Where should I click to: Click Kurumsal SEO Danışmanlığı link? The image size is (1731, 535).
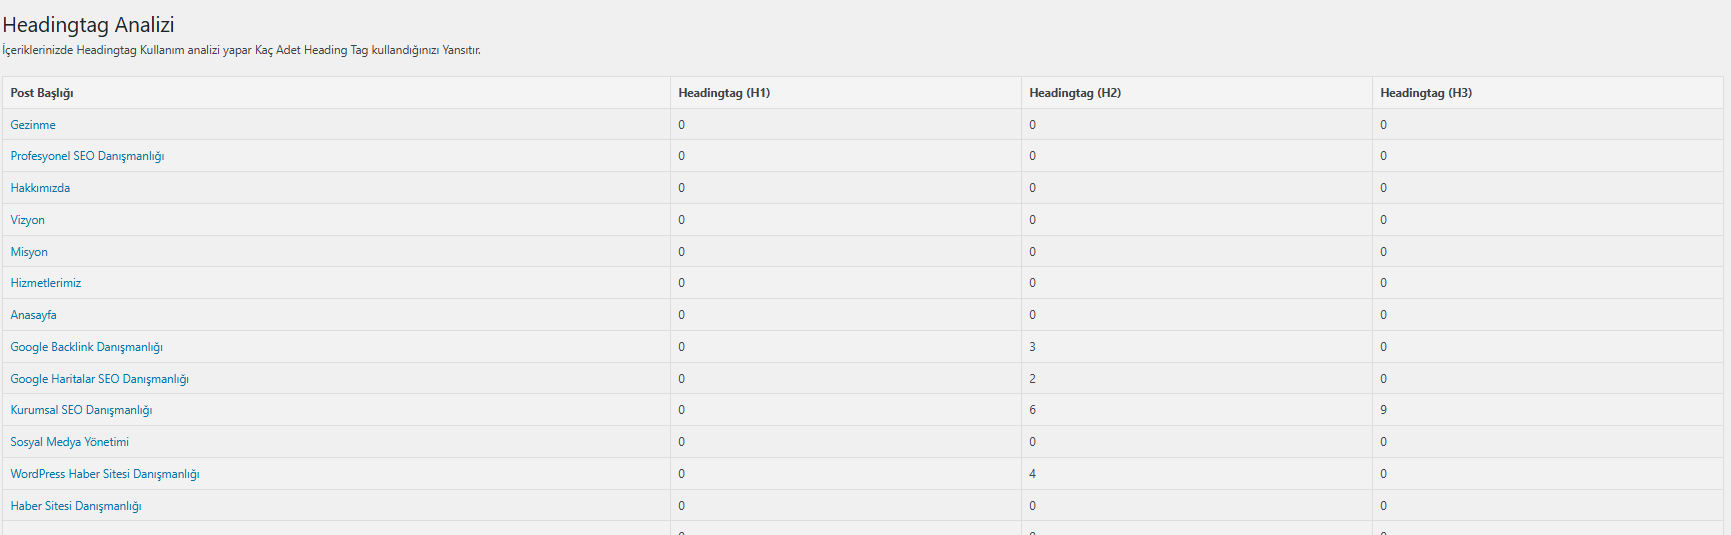(82, 410)
